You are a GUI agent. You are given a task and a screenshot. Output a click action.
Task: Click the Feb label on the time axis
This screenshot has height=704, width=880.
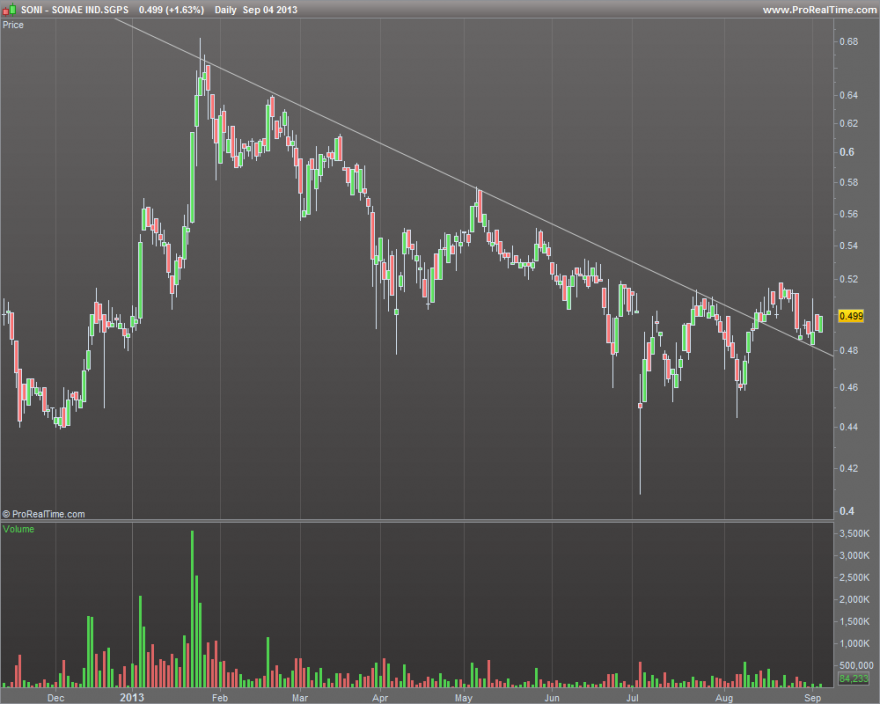(220, 698)
